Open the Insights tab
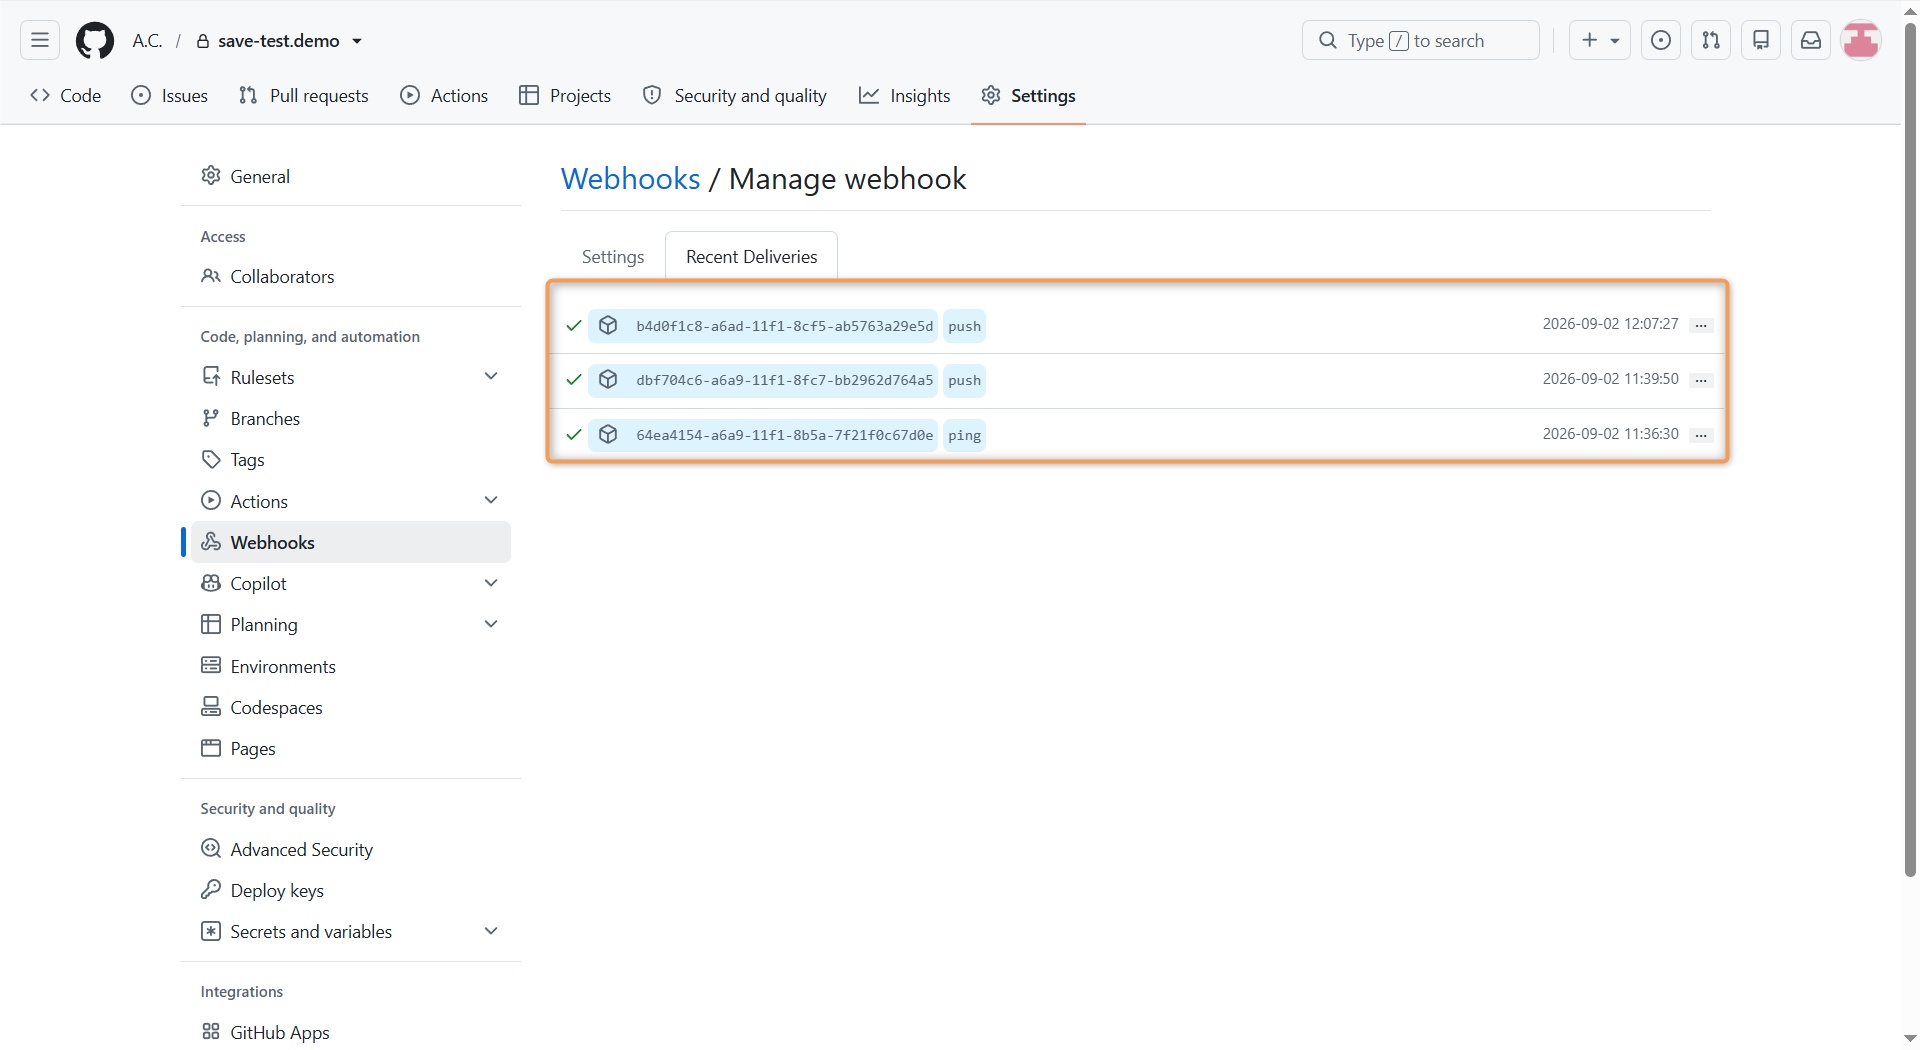The width and height of the screenshot is (1920, 1050). click(905, 96)
